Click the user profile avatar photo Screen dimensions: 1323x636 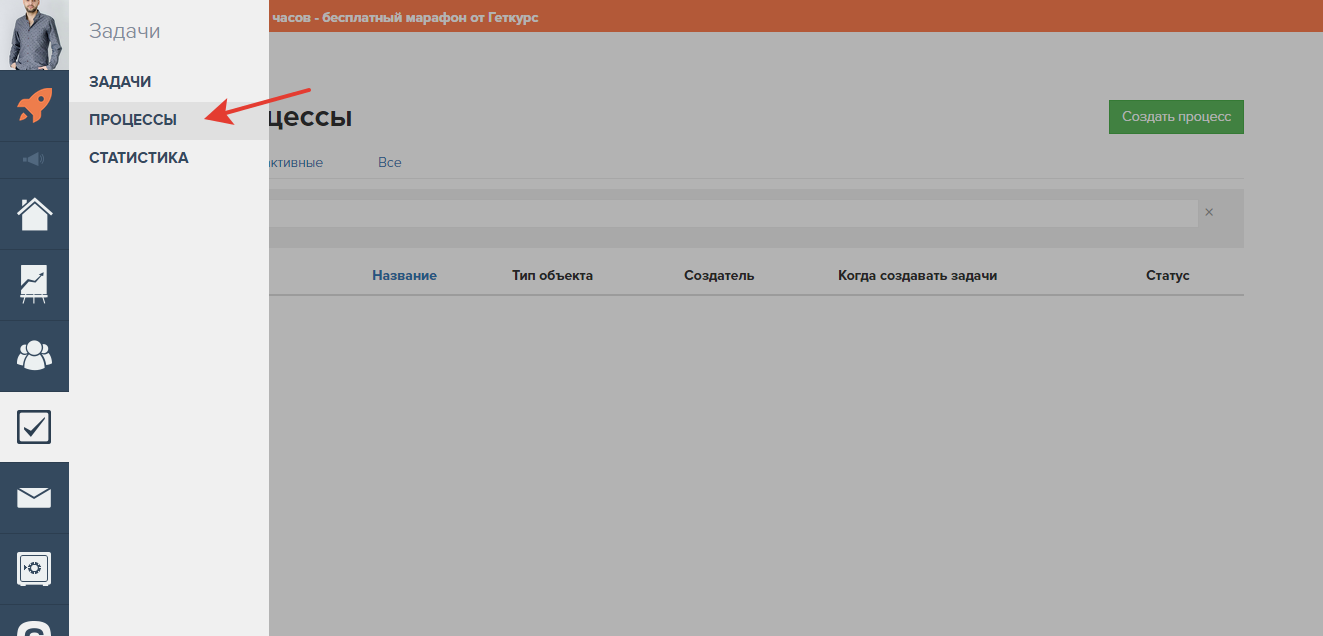[x=34, y=35]
